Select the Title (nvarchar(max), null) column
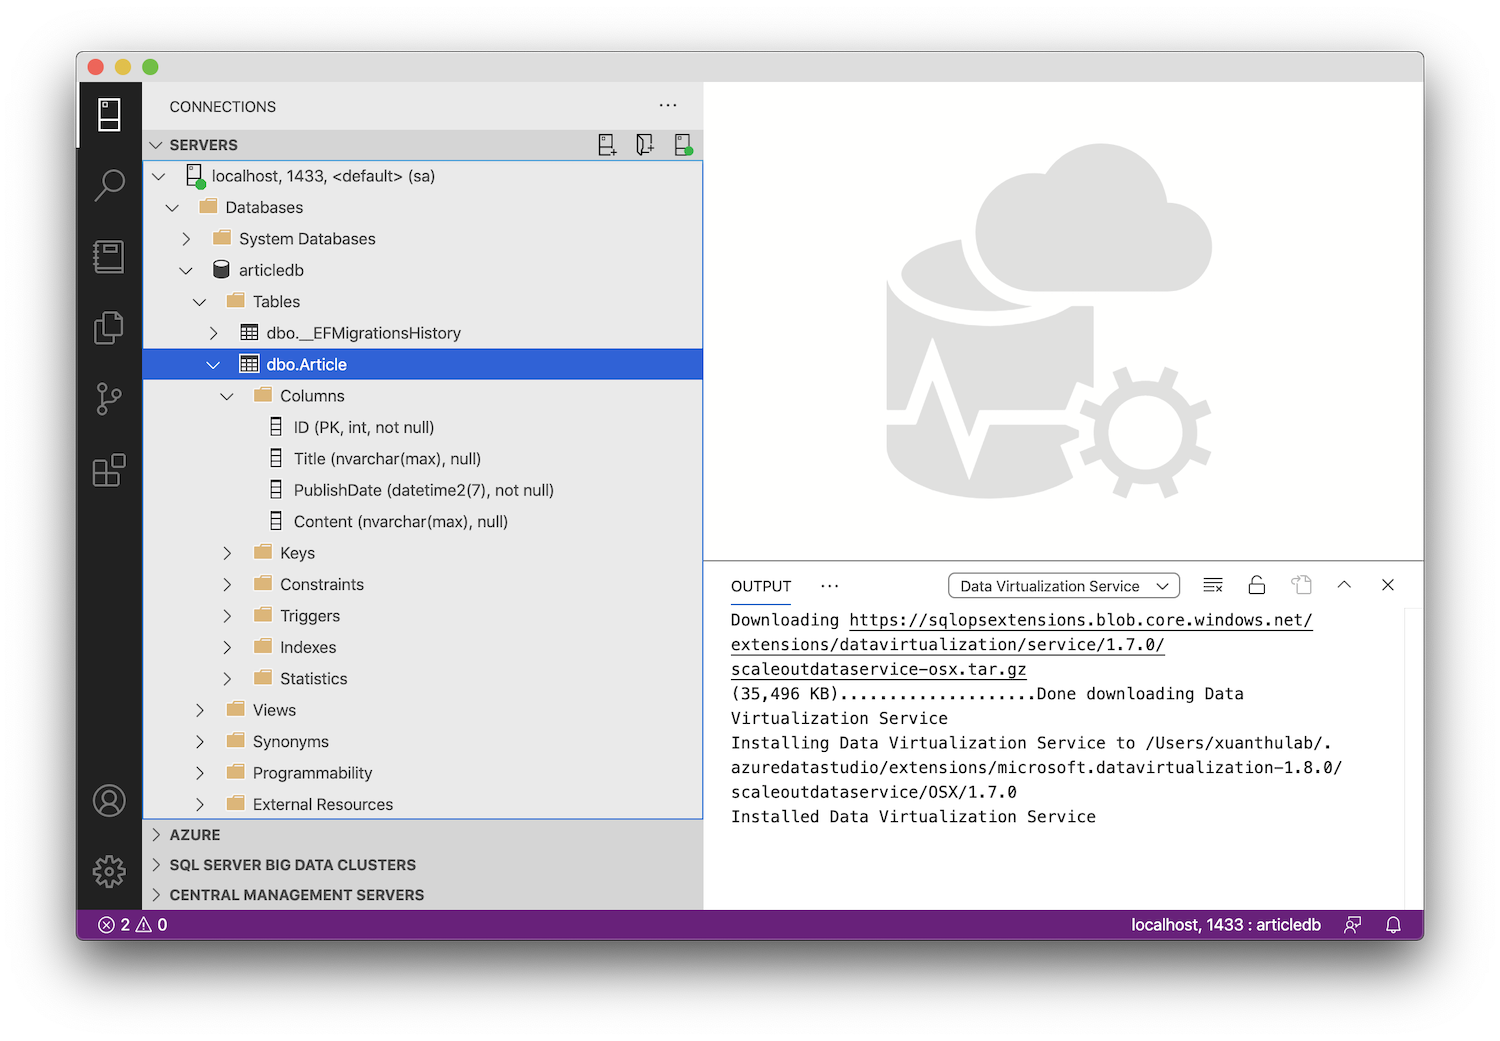The height and width of the screenshot is (1041, 1500). pos(423,459)
